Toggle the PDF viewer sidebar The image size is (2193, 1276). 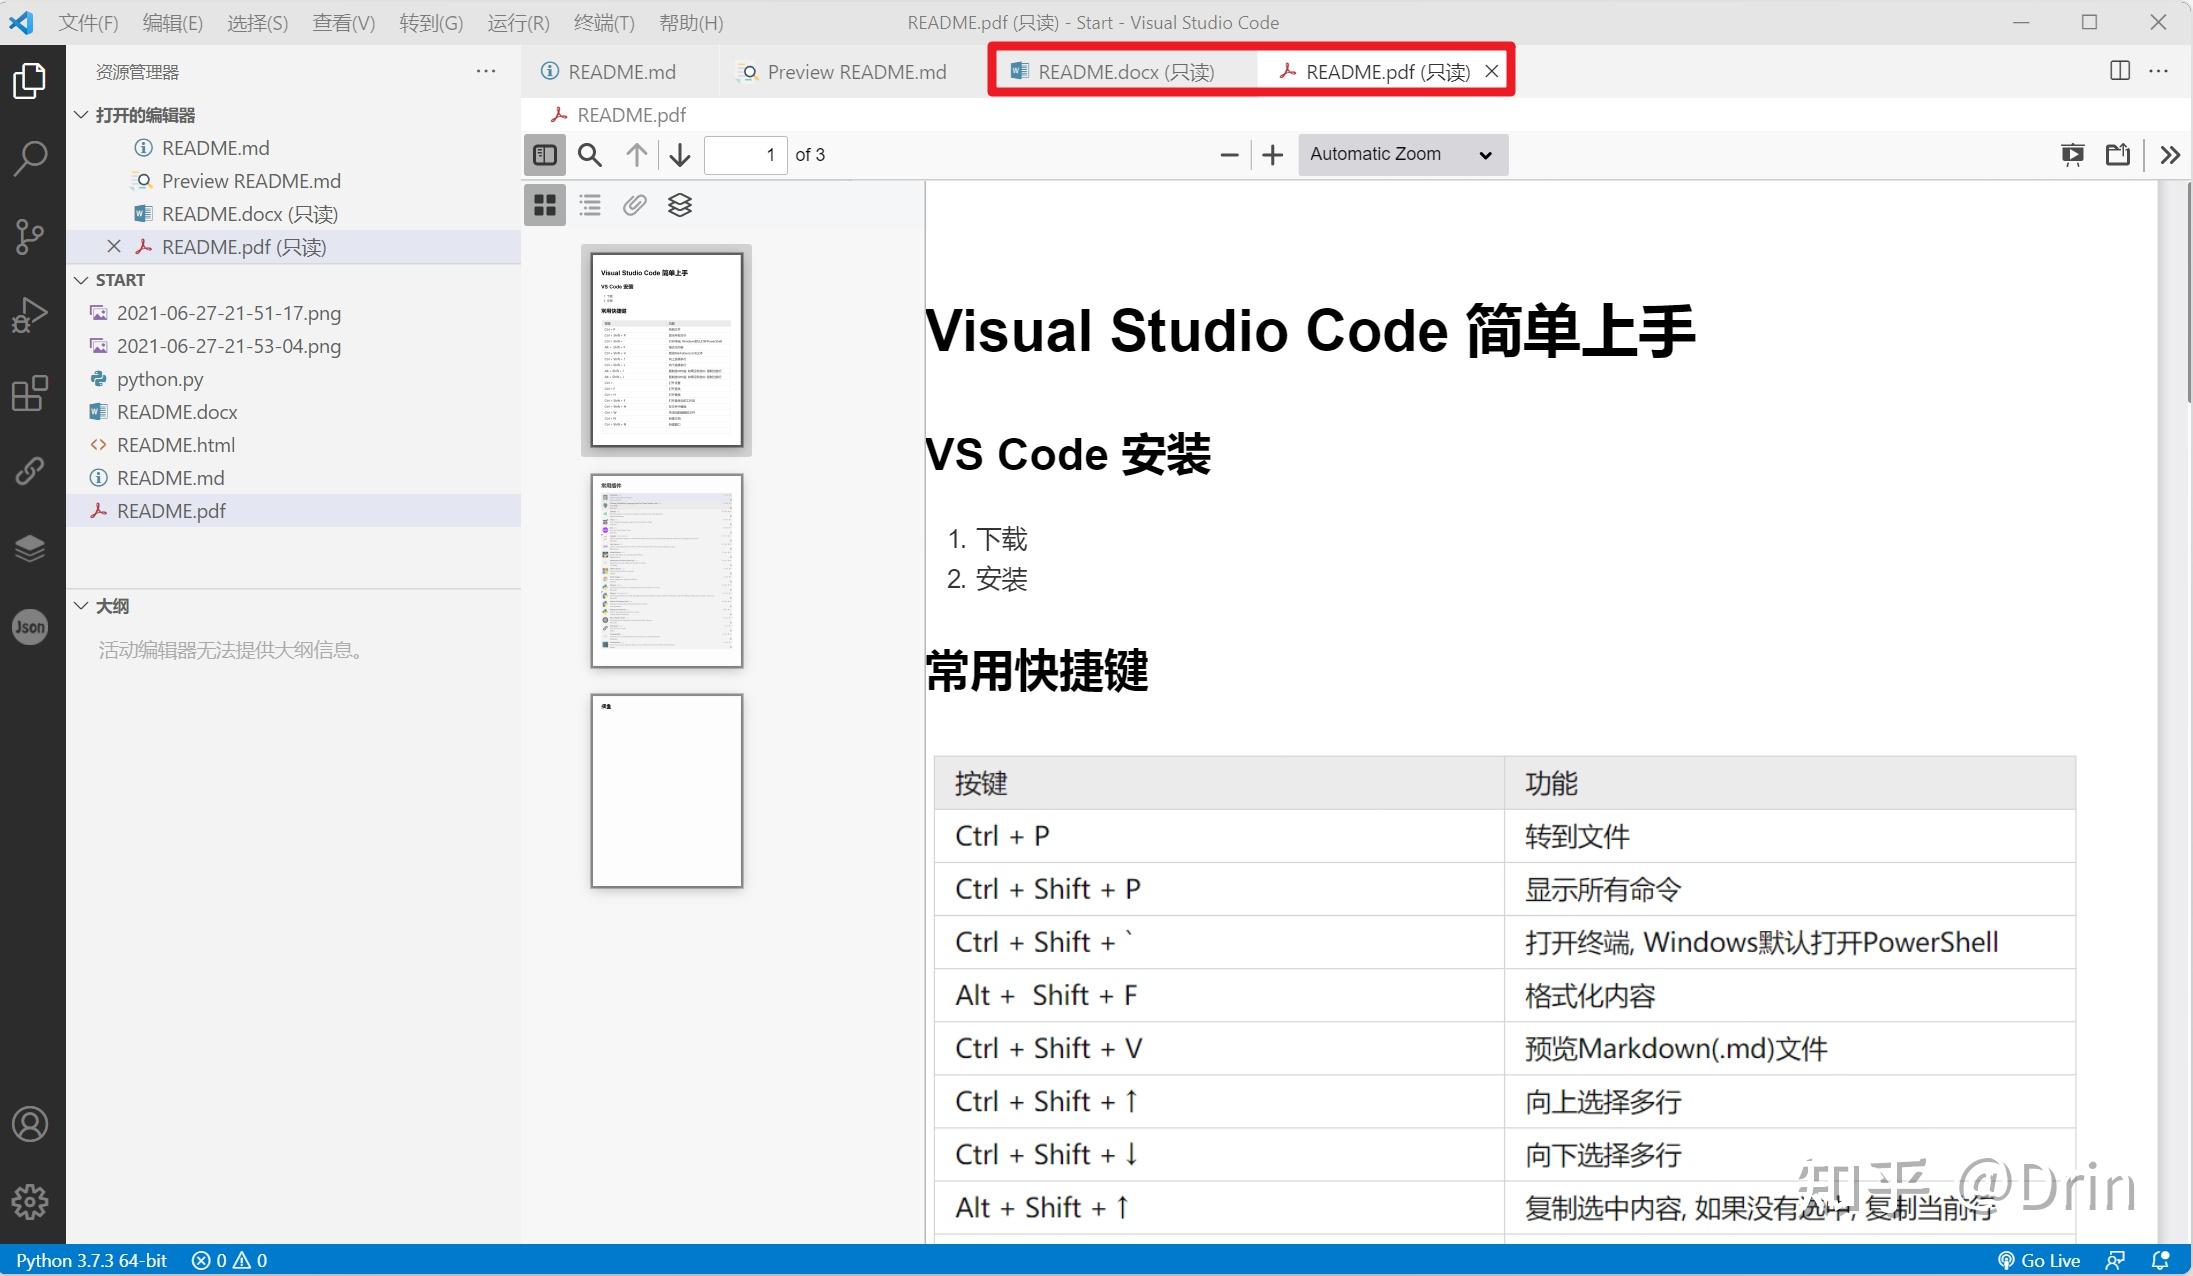545,155
